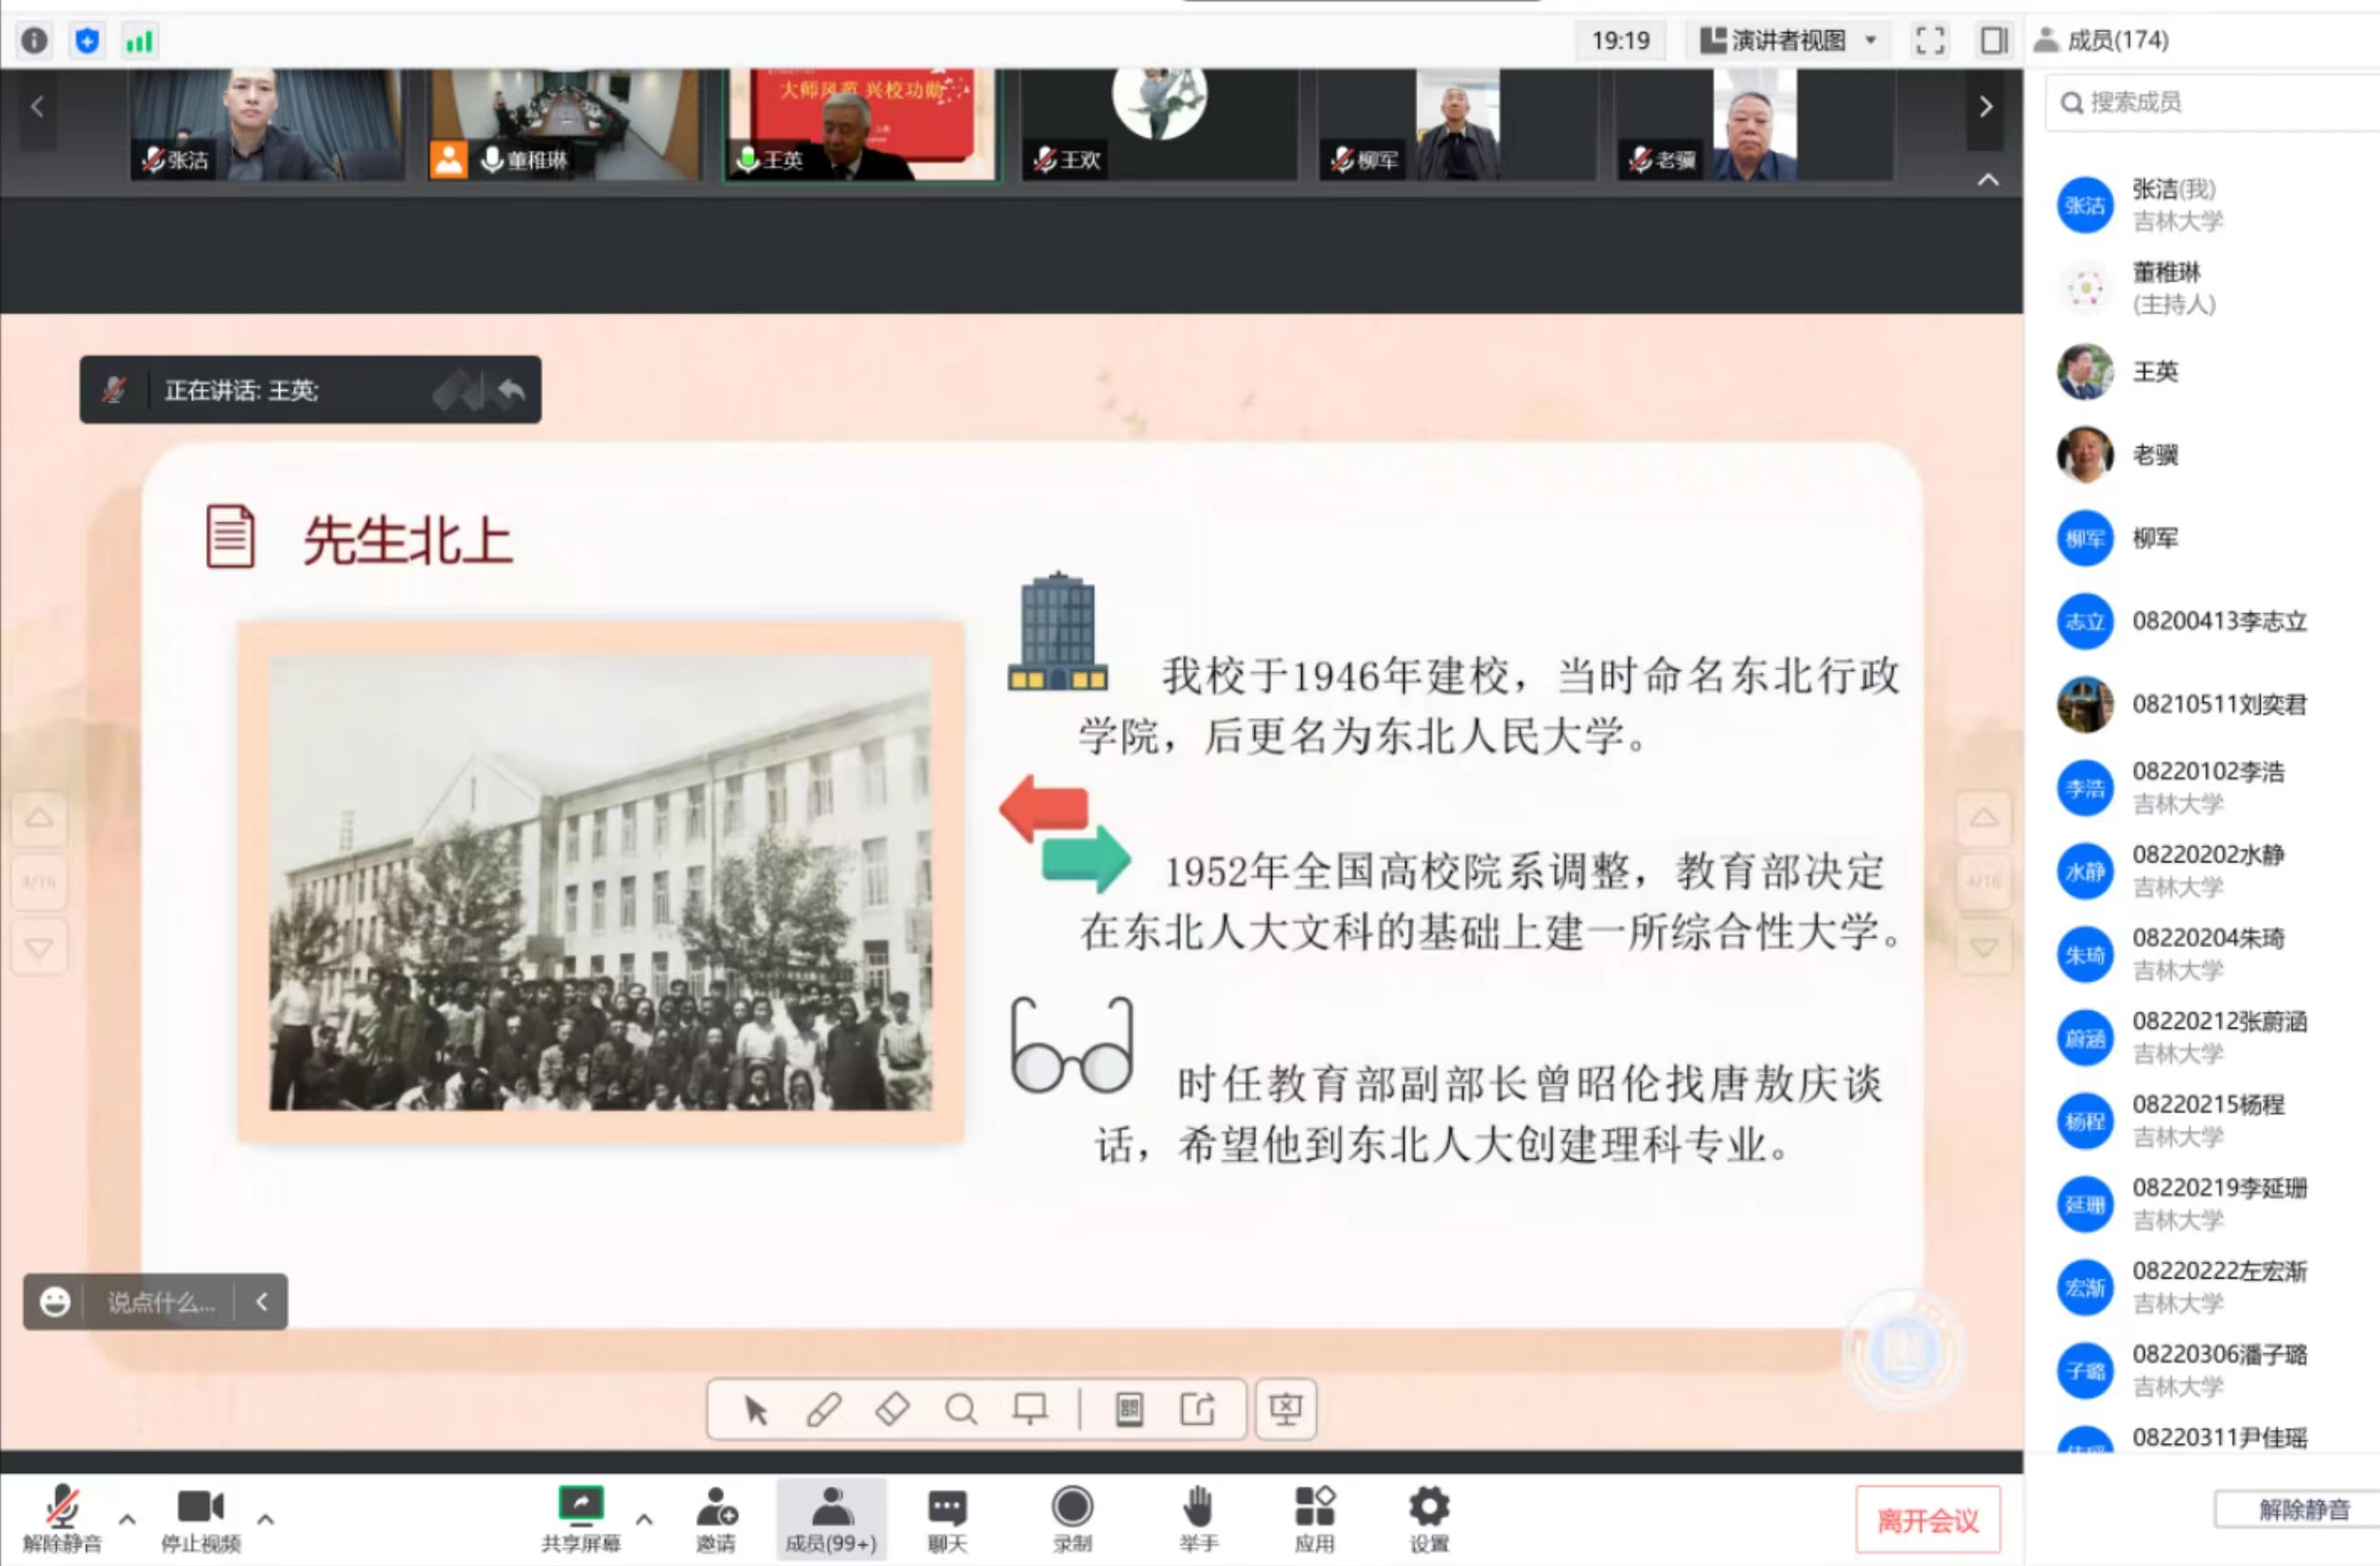Toggle the side panel layout icon
Screen dimensions: 2380x1566
click(x=1993, y=41)
